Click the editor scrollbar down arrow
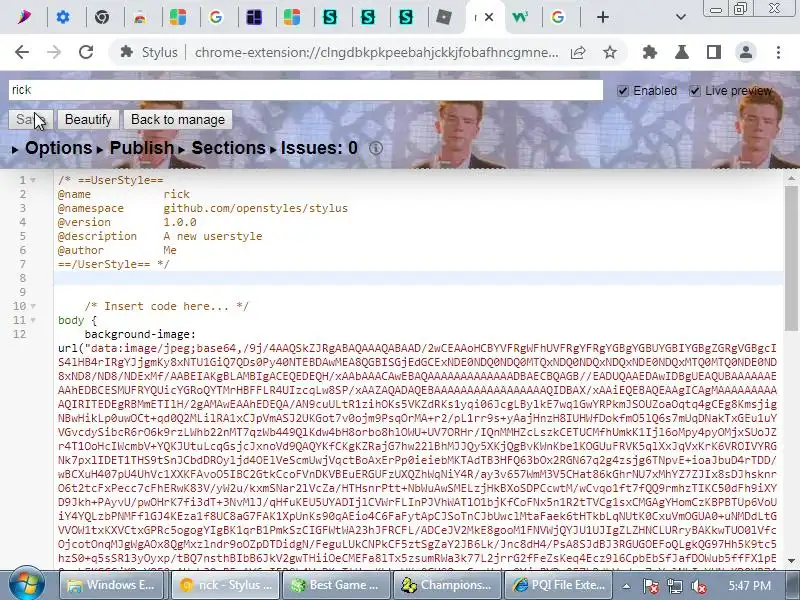This screenshot has width=800, height=600. click(791, 560)
